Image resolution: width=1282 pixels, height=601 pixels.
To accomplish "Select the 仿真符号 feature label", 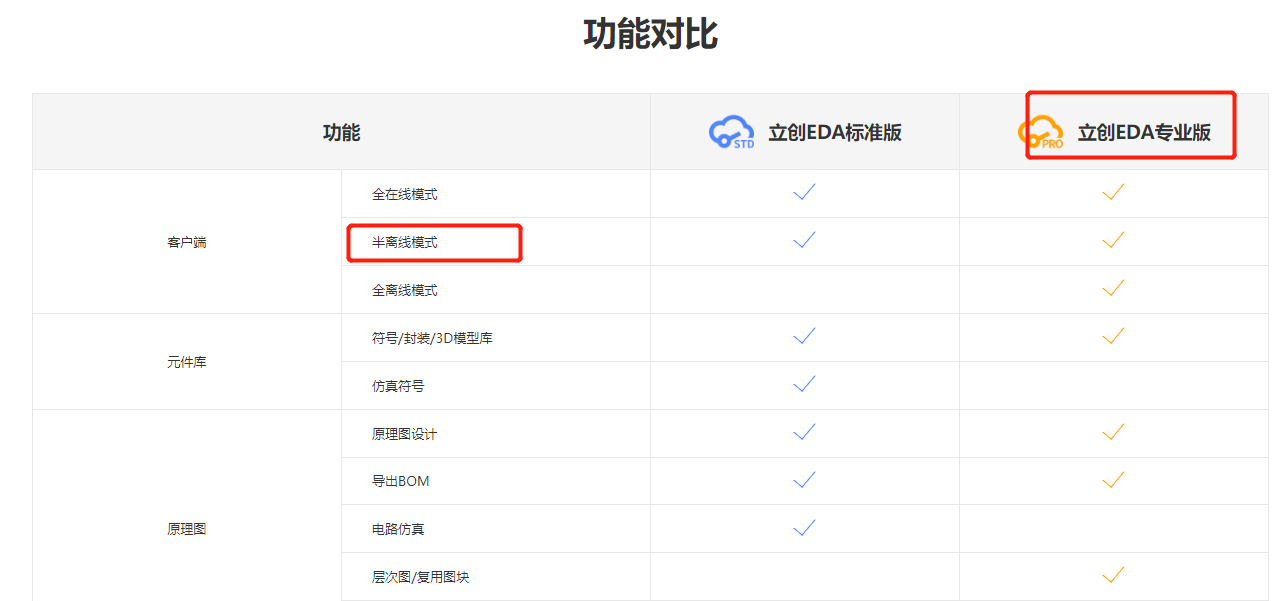I will pos(398,386).
